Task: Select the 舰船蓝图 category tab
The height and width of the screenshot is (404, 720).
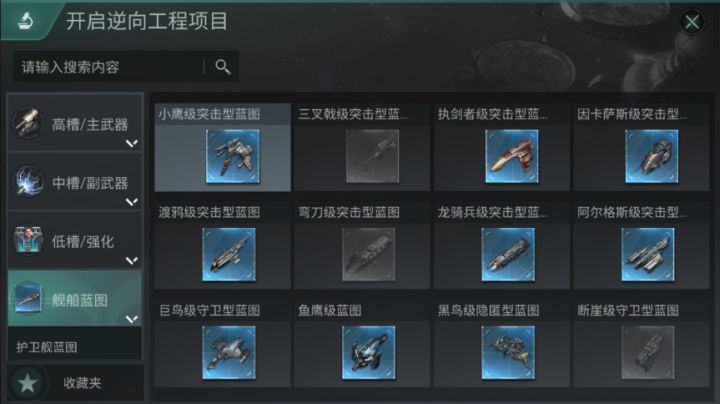Action: coord(75,298)
